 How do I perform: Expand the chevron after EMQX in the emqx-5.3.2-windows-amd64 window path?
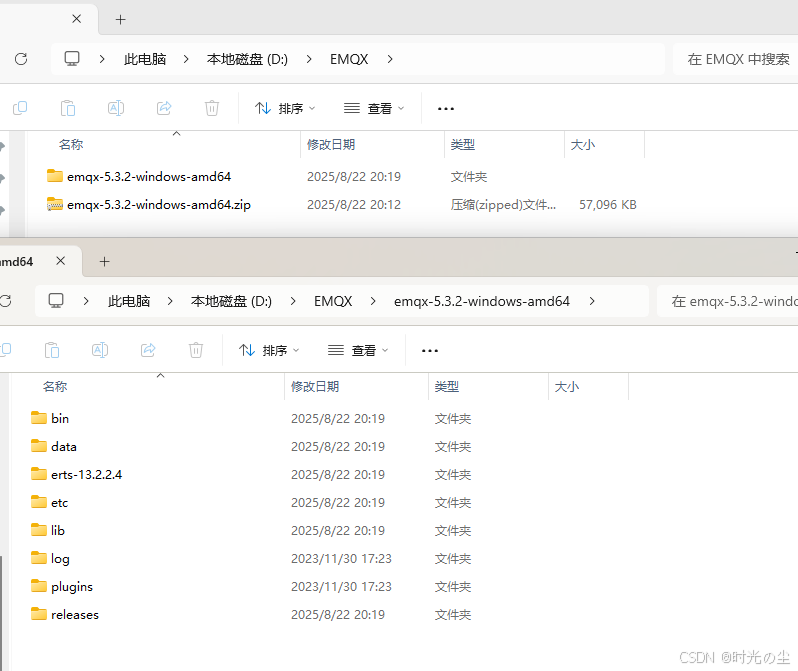tap(373, 301)
